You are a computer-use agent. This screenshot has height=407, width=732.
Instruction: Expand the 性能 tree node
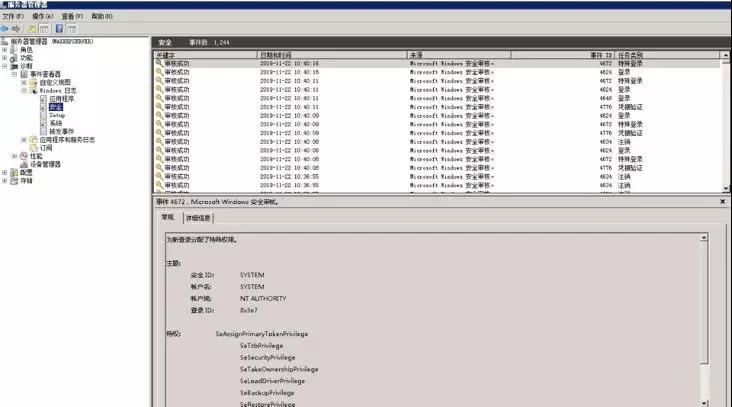14,156
